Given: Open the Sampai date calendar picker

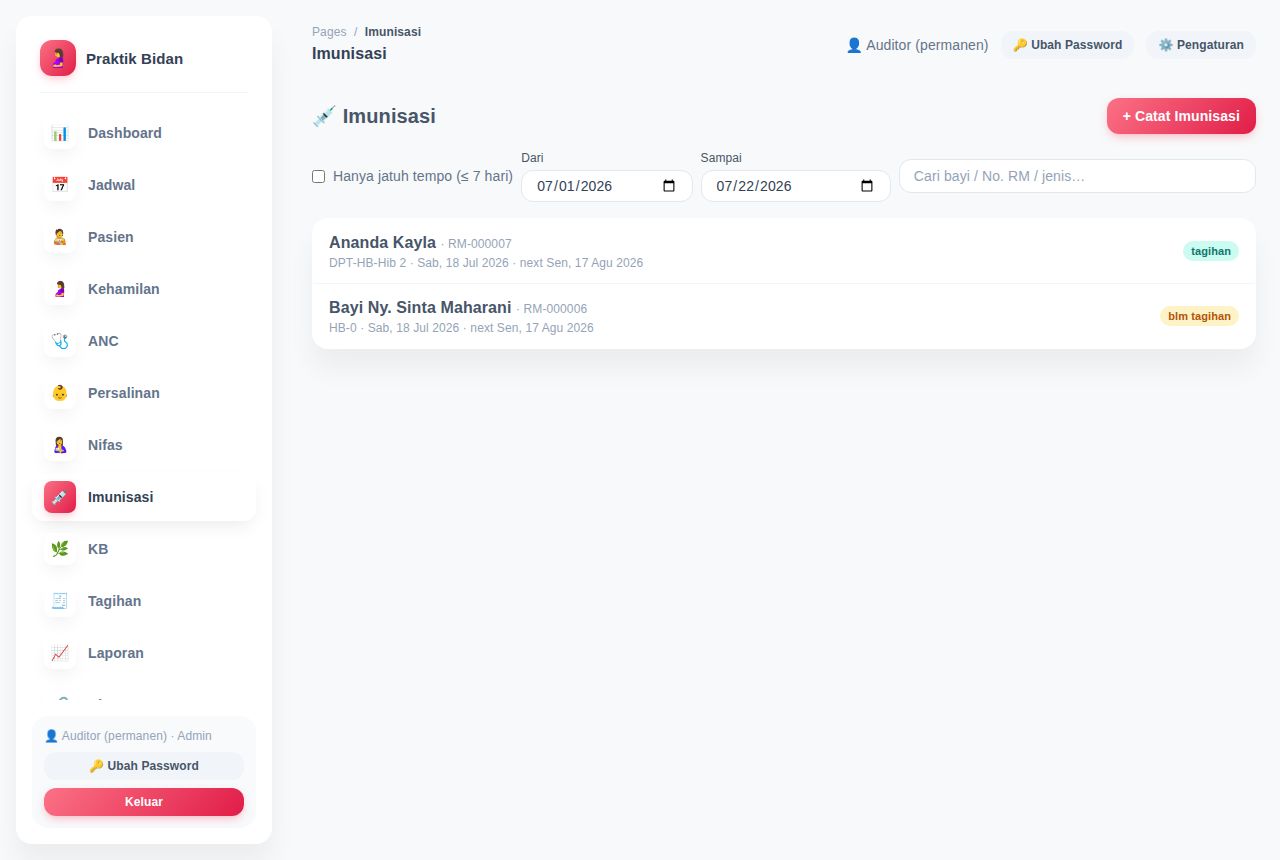Looking at the screenshot, I should point(867,186).
